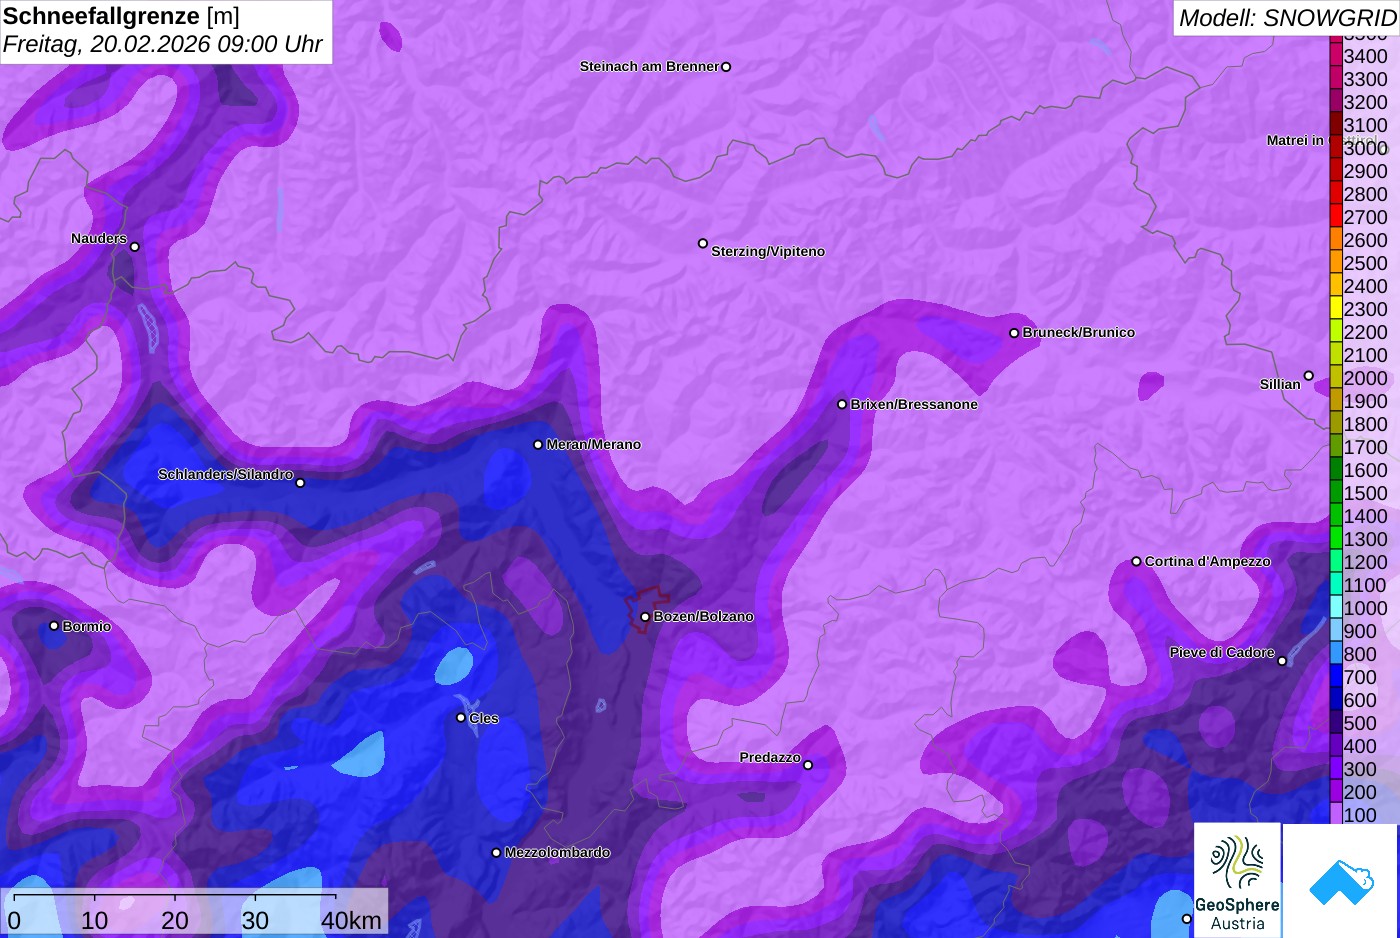Click the 0 mark on scale bar
This screenshot has width=1400, height=938.
point(14,920)
